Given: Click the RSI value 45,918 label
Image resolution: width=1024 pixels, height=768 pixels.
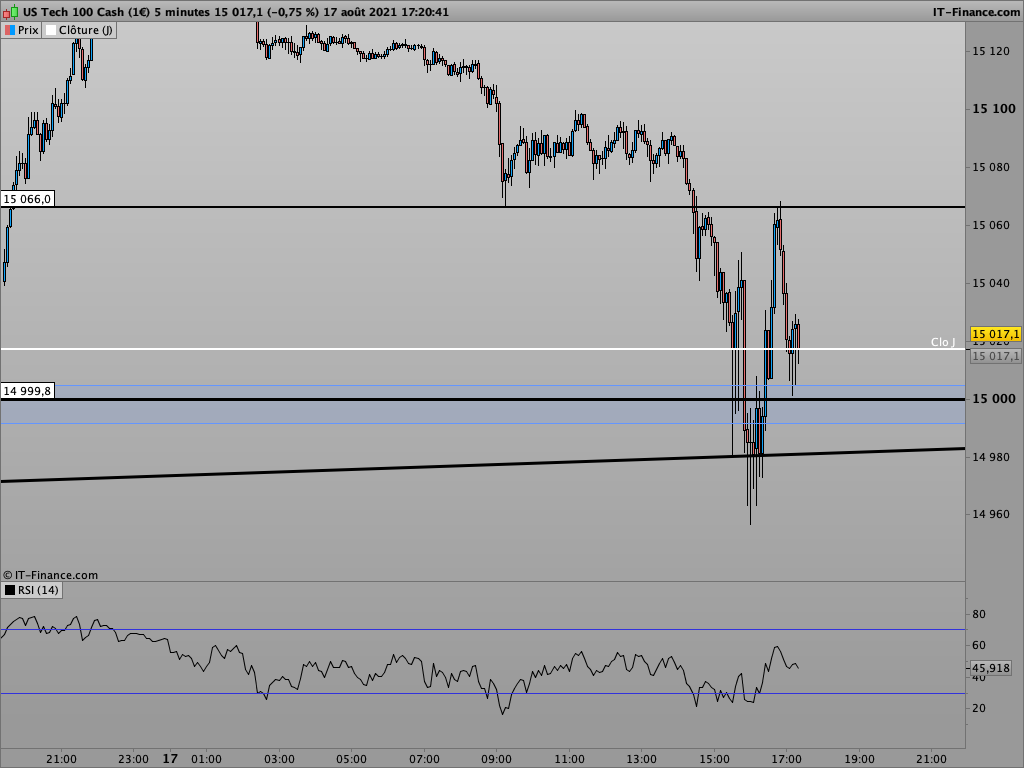Looking at the screenshot, I should [991, 668].
